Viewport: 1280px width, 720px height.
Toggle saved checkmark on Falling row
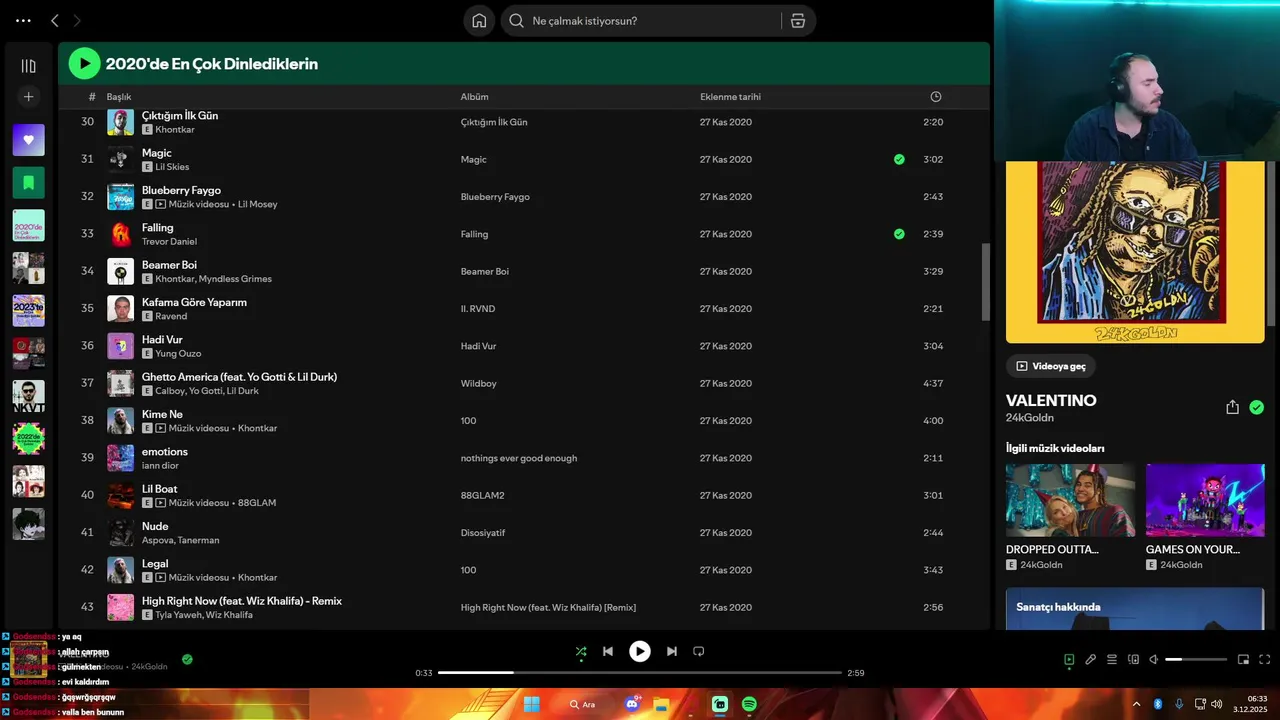(x=899, y=234)
